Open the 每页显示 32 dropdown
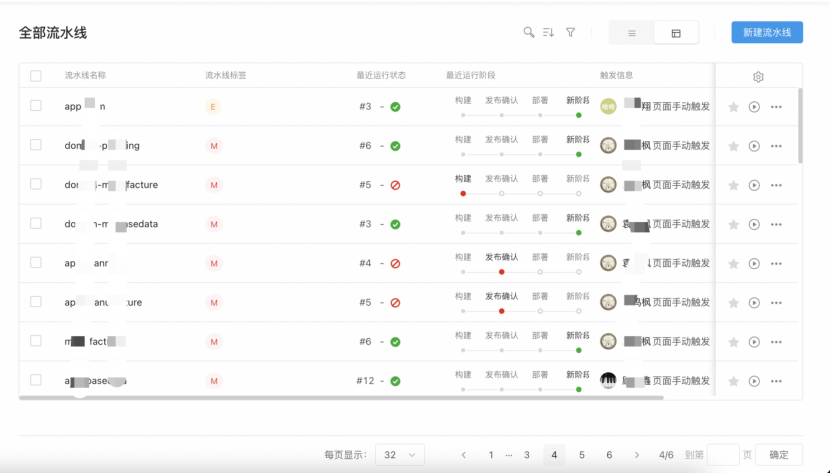 (400, 454)
